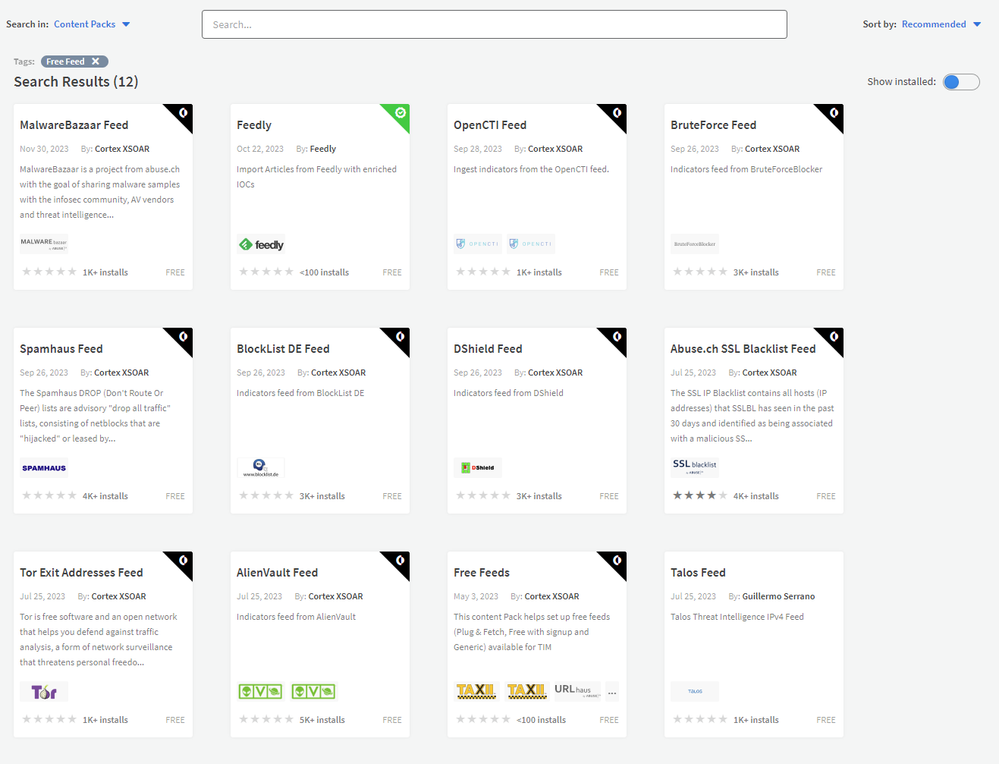
Task: Click 'May 3, 2023' date on Free Feeds card
Action: (476, 596)
